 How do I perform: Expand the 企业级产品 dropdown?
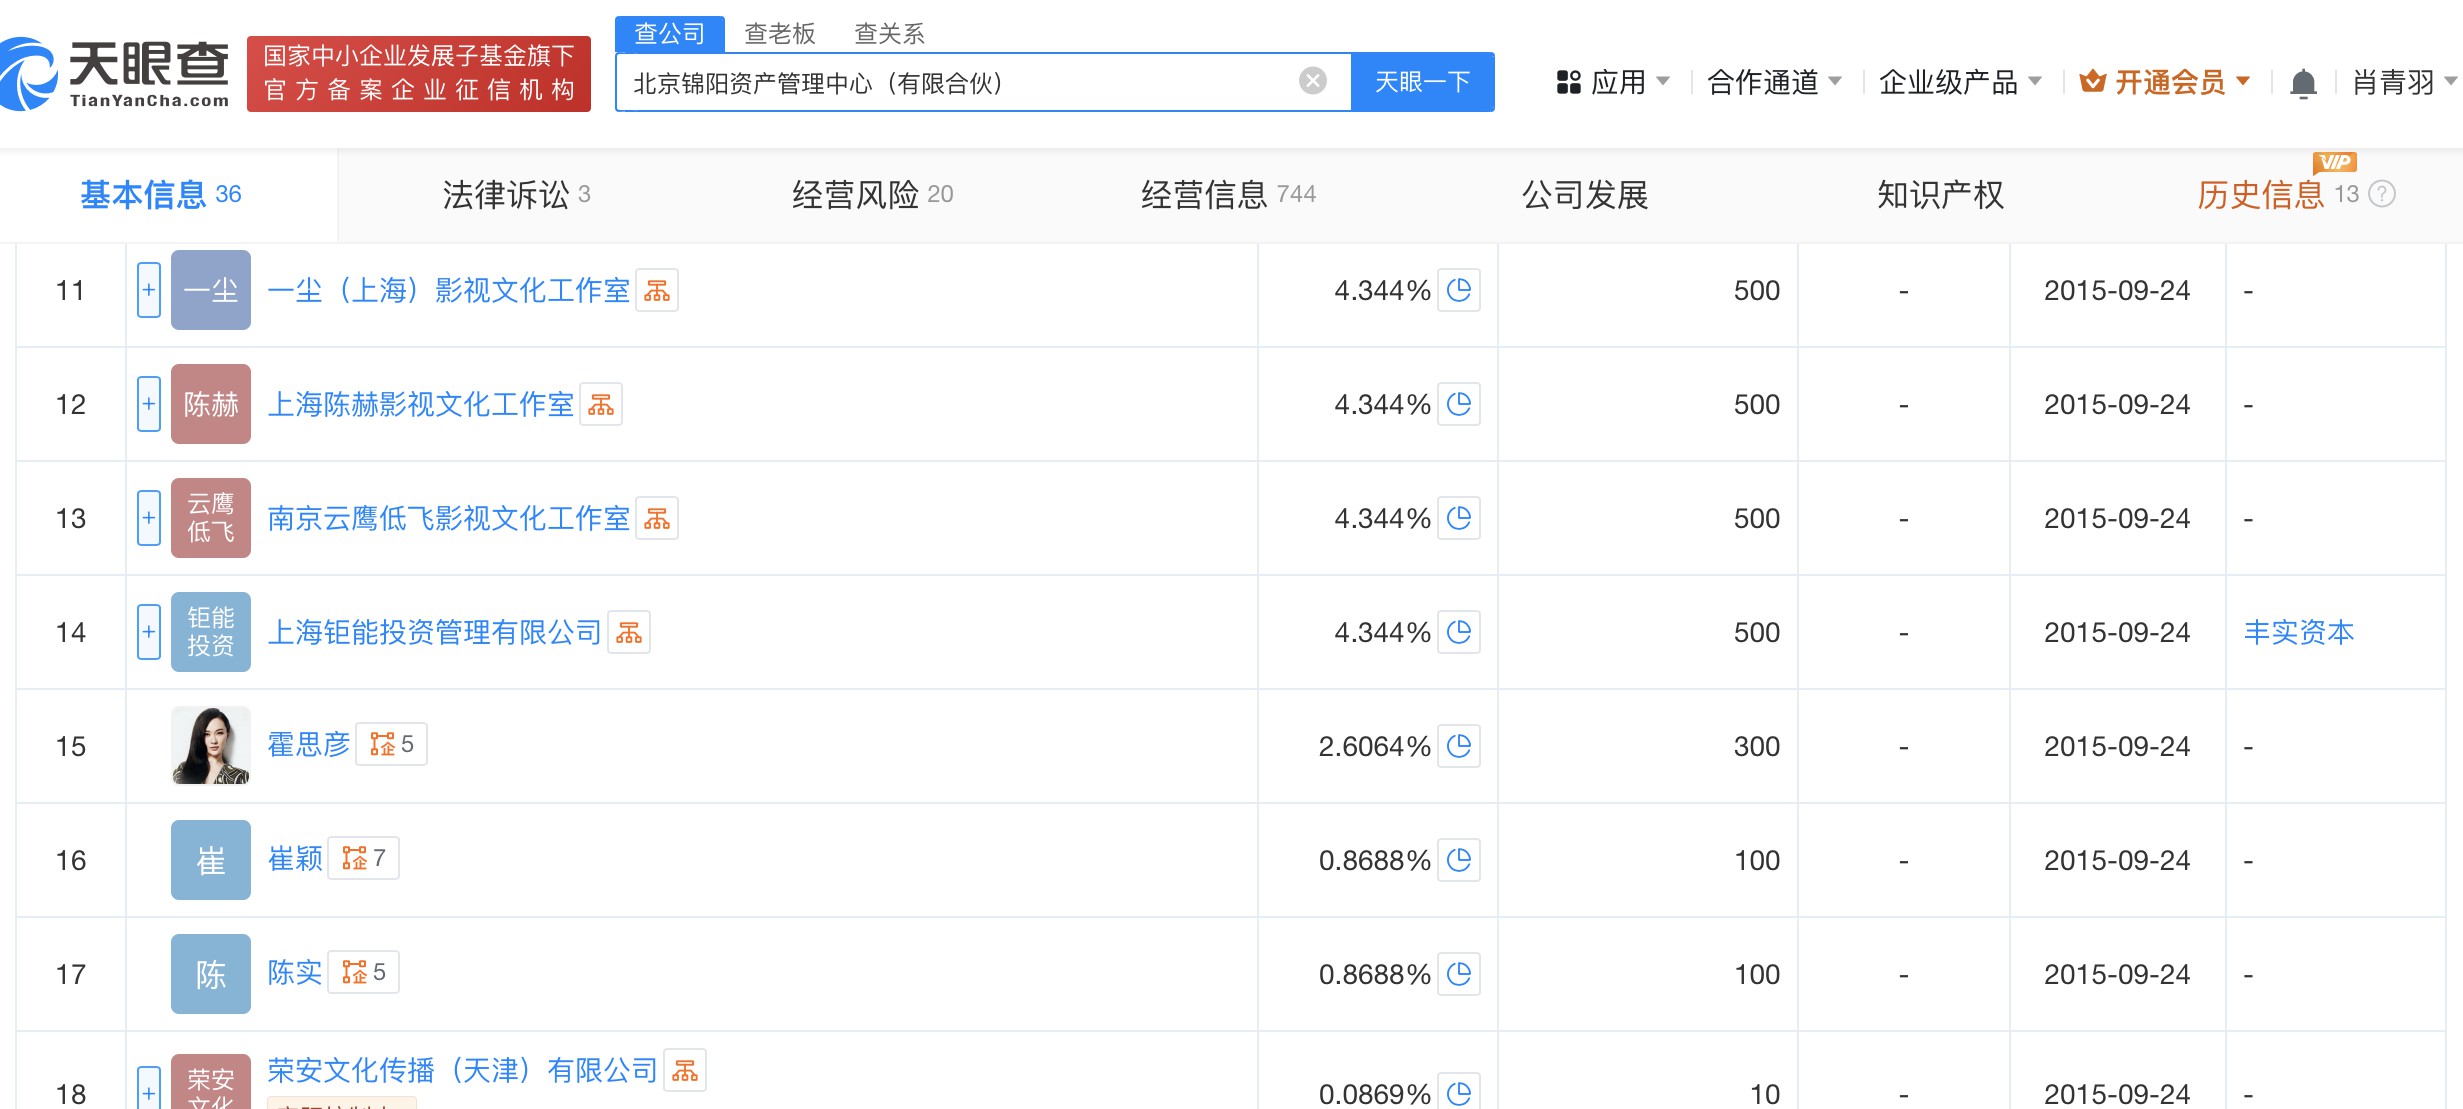point(1960,82)
